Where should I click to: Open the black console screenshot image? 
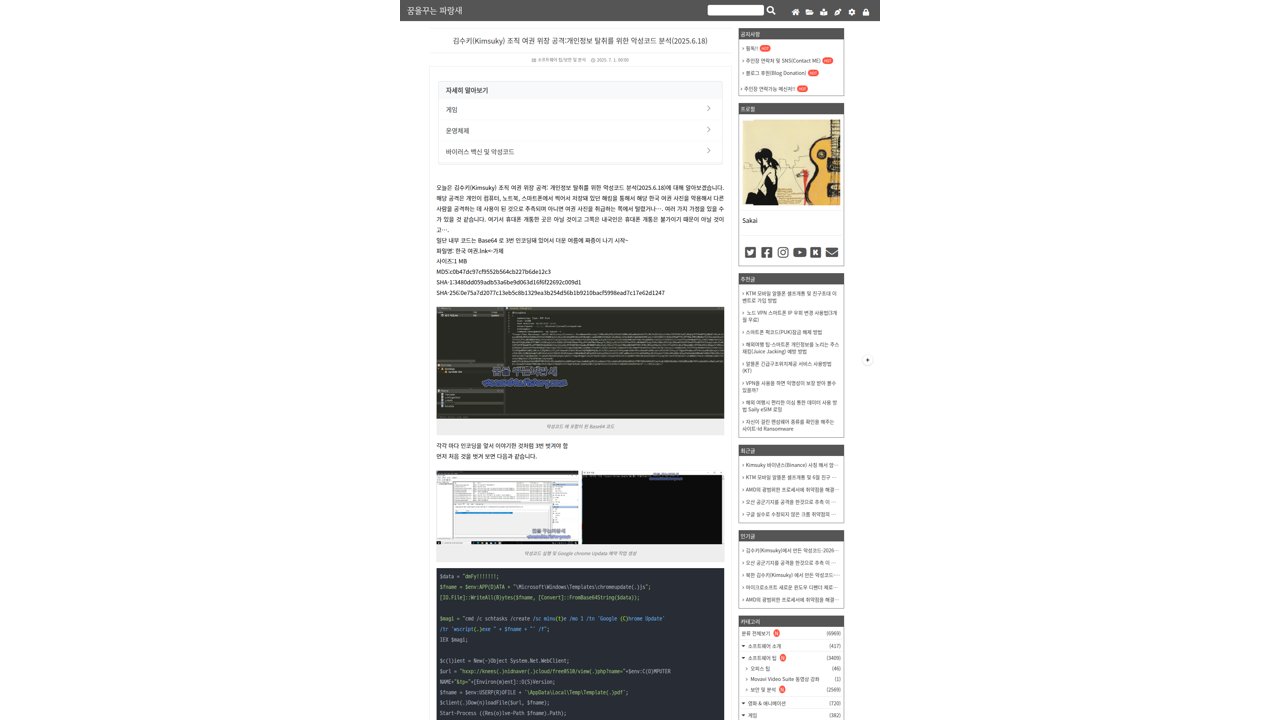tap(652, 508)
